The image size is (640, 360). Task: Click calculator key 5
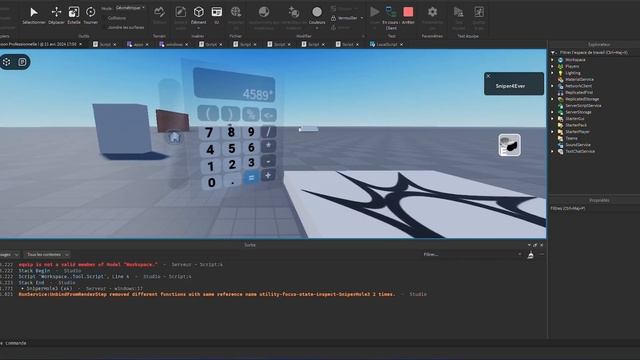231,148
